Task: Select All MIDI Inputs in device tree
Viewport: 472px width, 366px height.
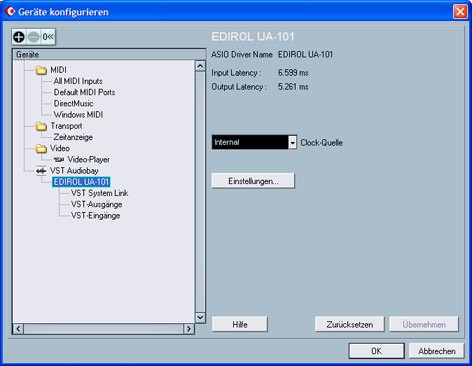Action: (78, 81)
